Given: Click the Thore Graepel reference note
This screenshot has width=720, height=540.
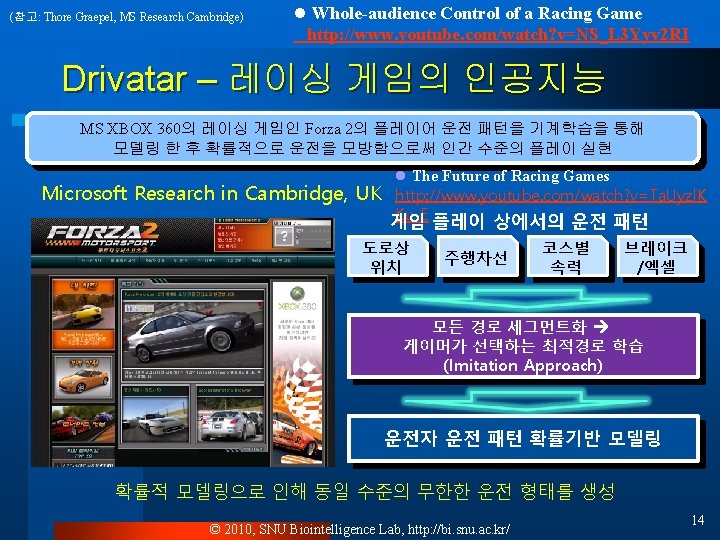Looking at the screenshot, I should click(x=126, y=17).
